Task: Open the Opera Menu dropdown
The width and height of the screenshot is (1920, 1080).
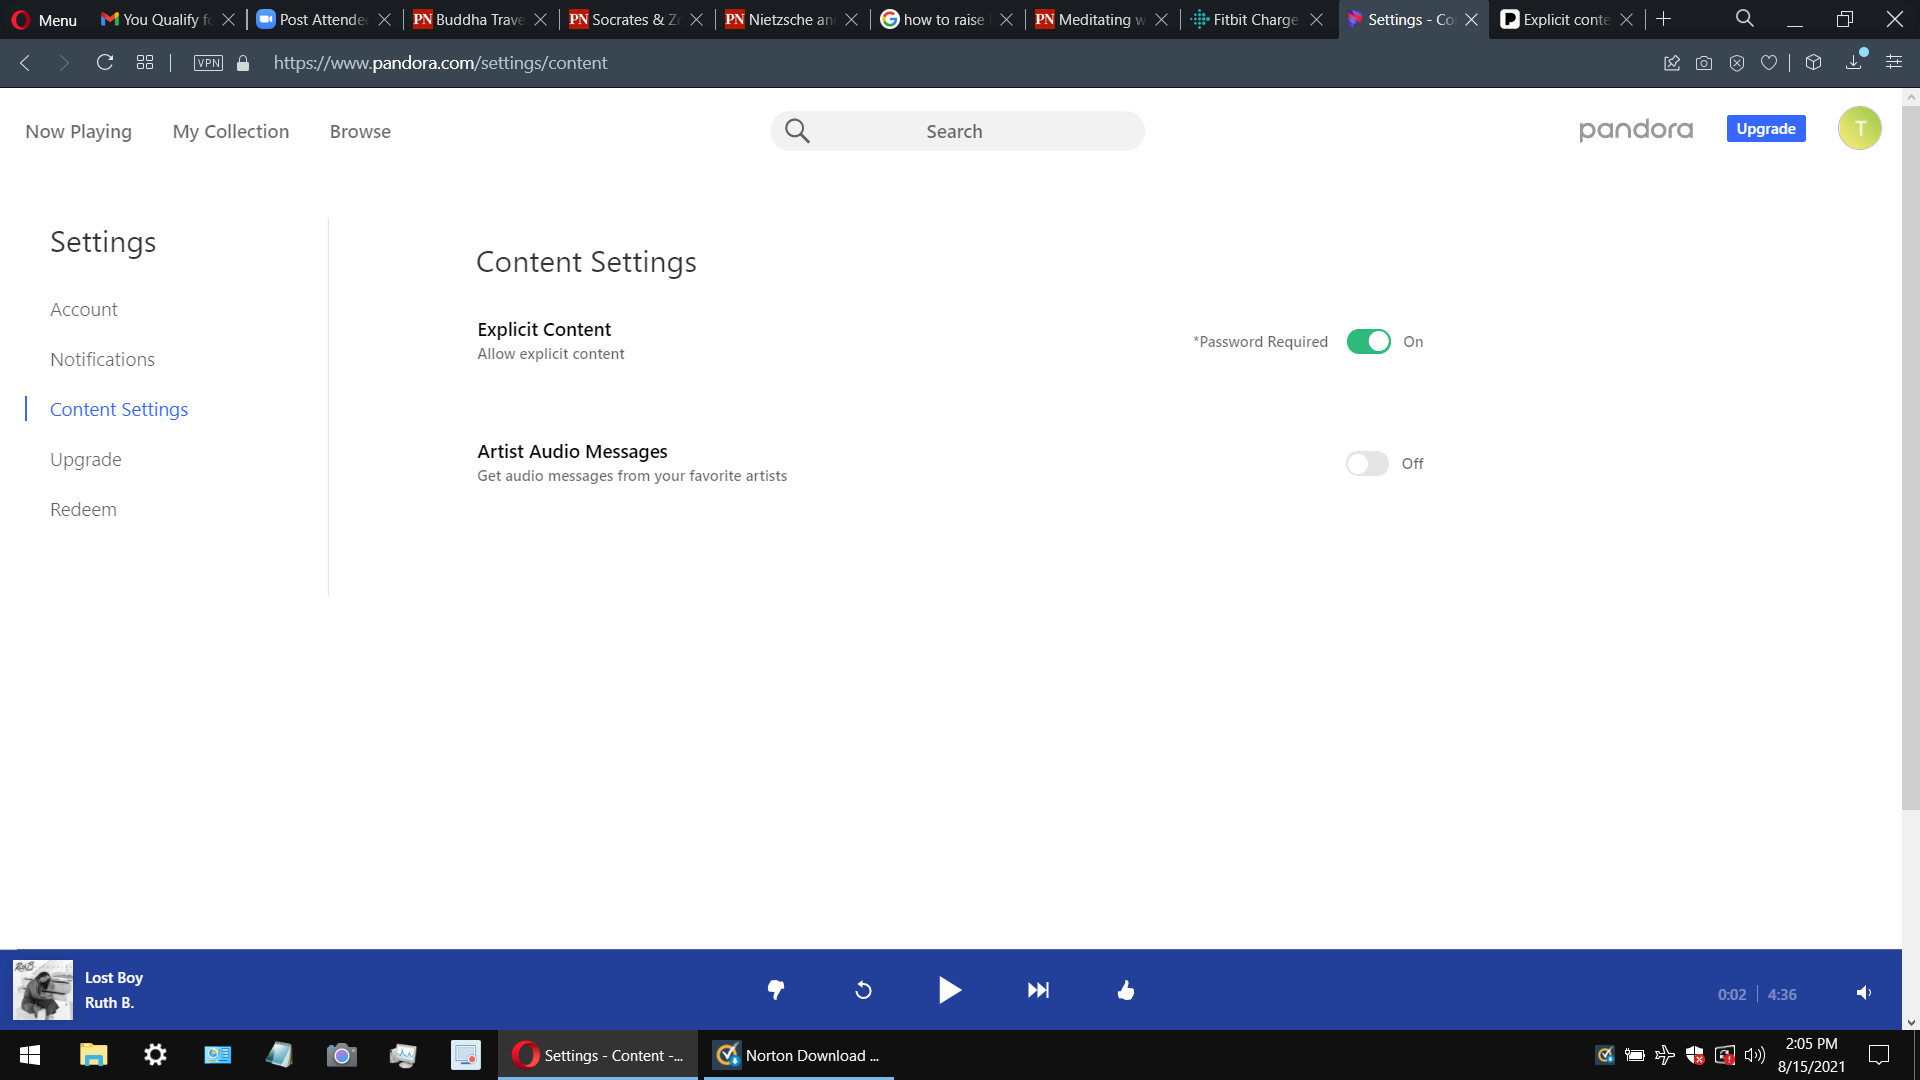Action: click(44, 19)
